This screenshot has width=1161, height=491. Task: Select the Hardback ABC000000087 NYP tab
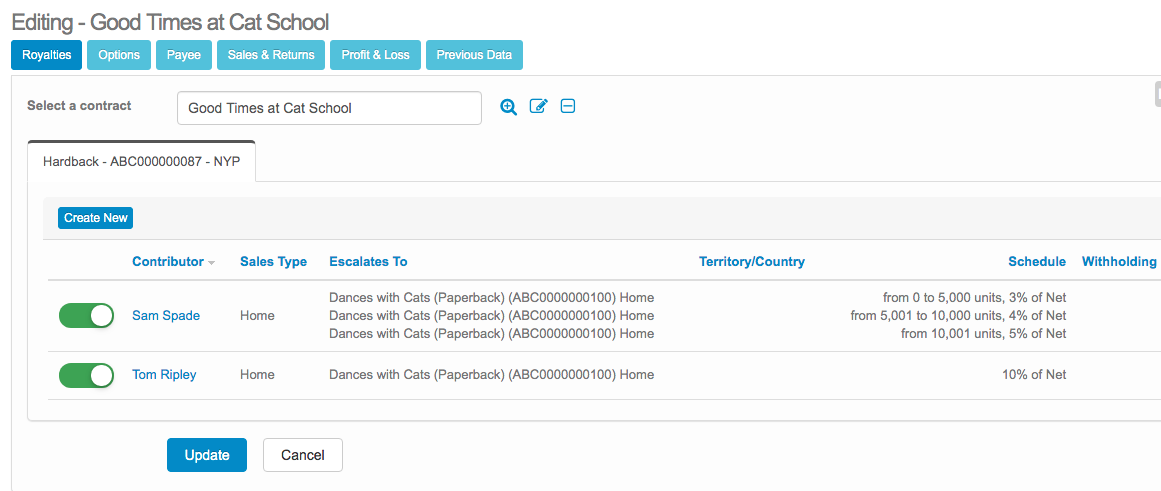[x=141, y=161]
